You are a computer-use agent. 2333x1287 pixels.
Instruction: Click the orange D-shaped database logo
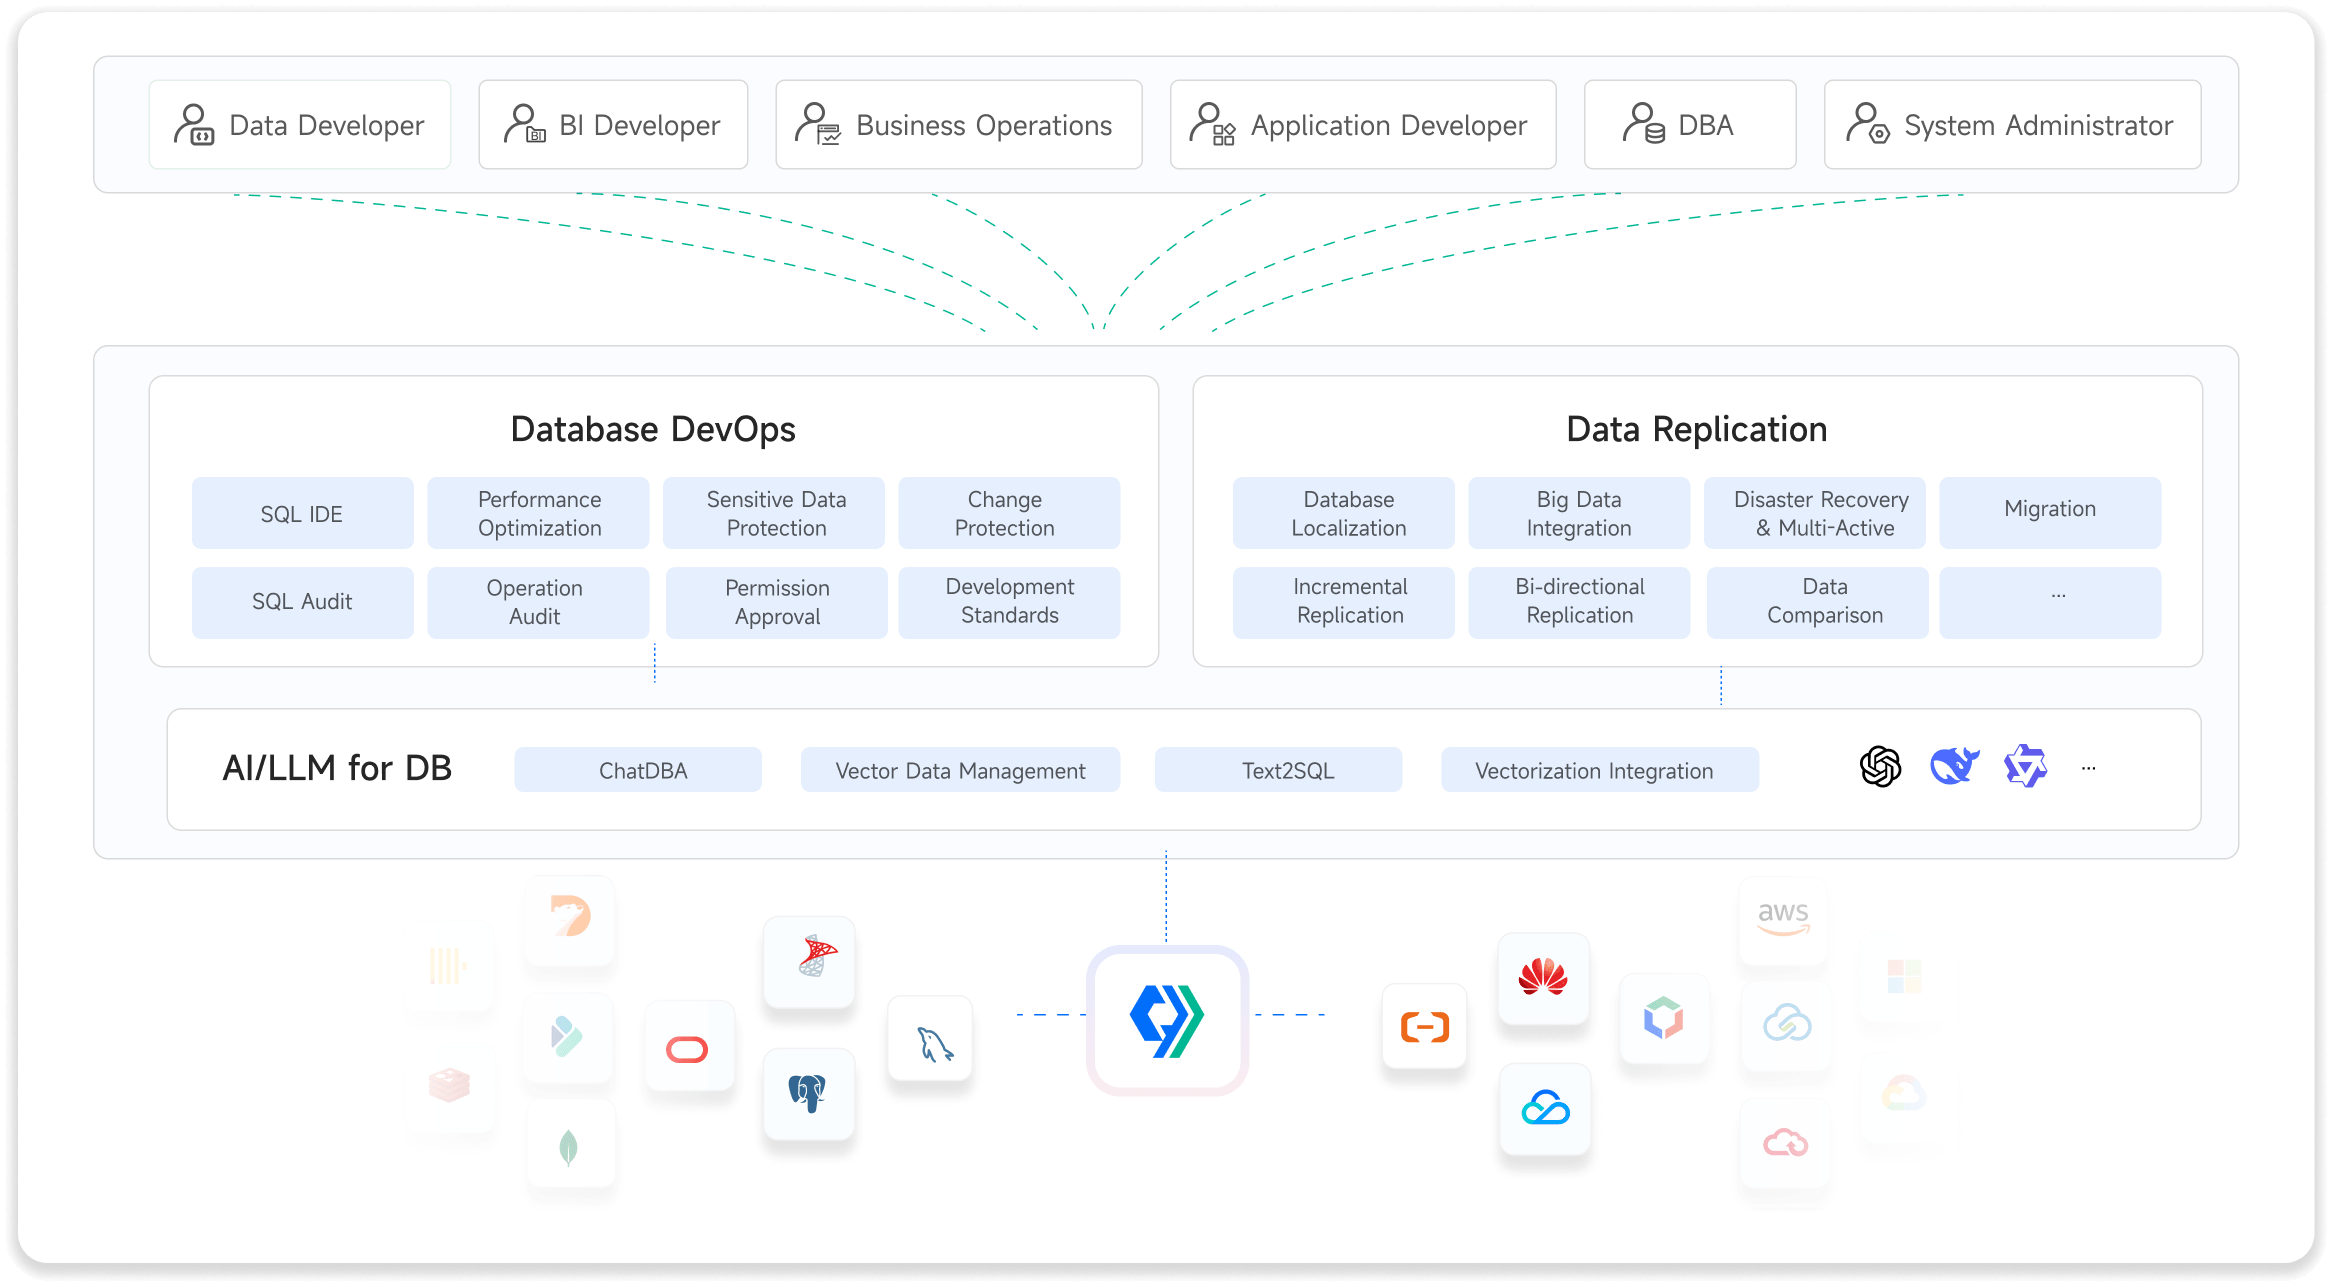point(570,916)
